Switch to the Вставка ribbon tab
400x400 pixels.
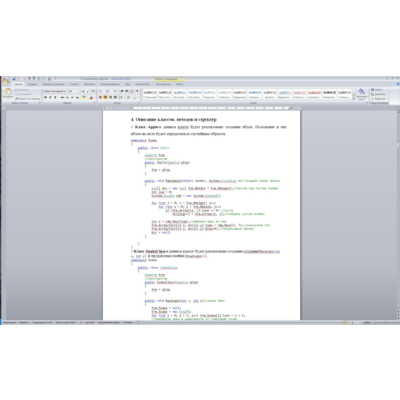32,84
